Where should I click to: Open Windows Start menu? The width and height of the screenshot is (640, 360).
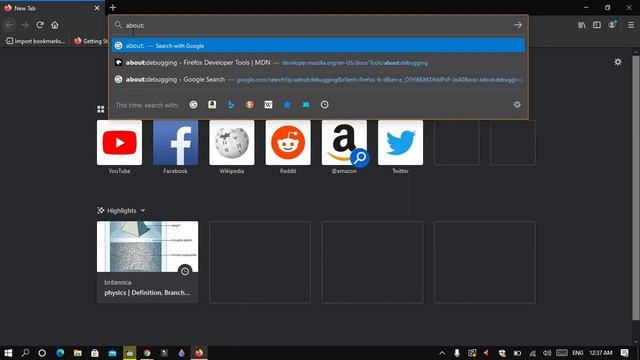(x=8, y=353)
